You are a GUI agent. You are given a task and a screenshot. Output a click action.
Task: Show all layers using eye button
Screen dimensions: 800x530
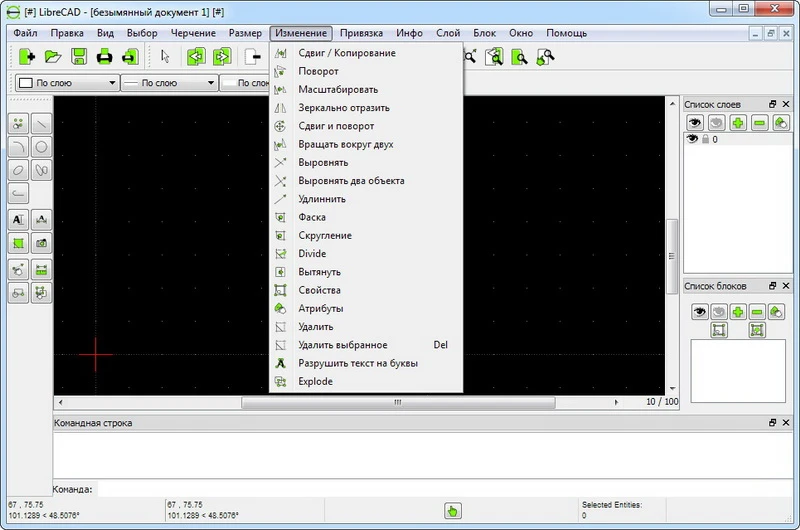coord(695,123)
